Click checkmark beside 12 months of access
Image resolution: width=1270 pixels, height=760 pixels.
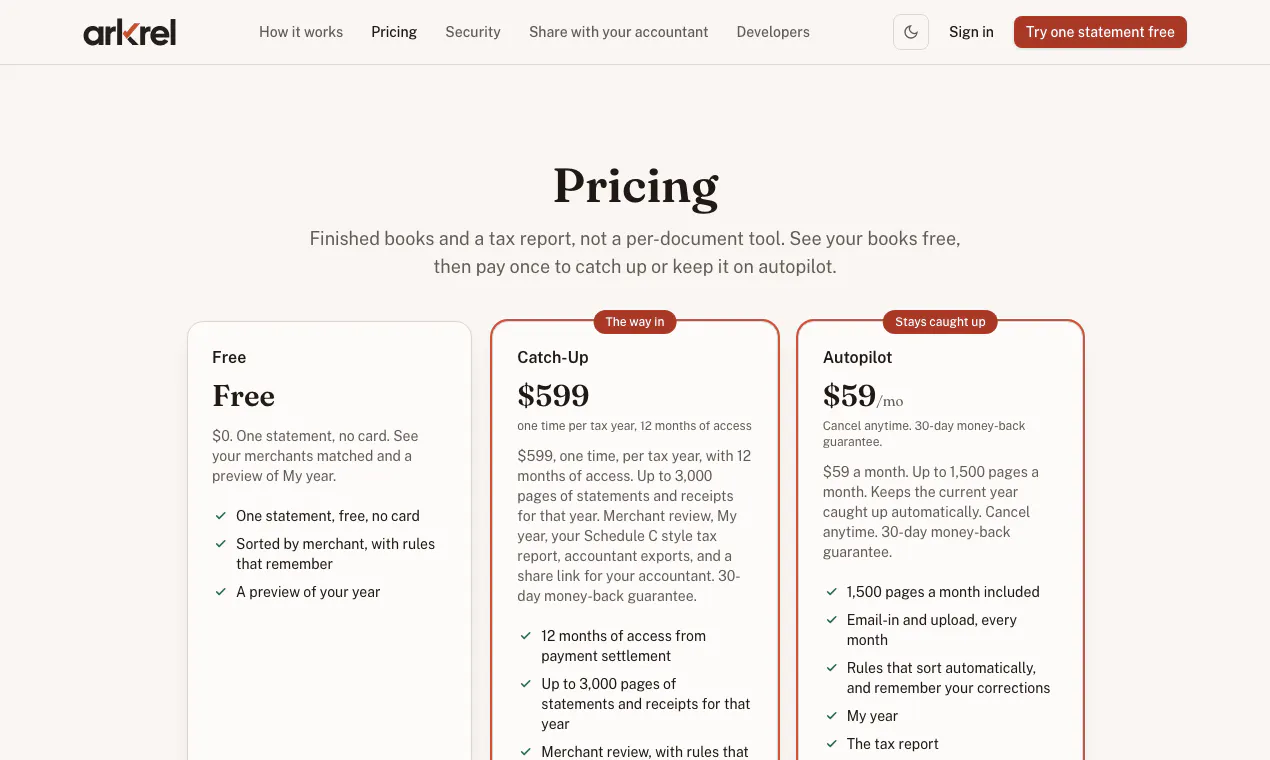(x=526, y=636)
